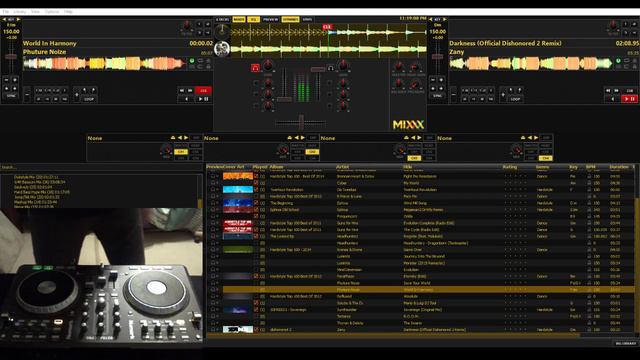Sort library by the Artist column header
The height and width of the screenshot is (360, 640).
[342, 167]
